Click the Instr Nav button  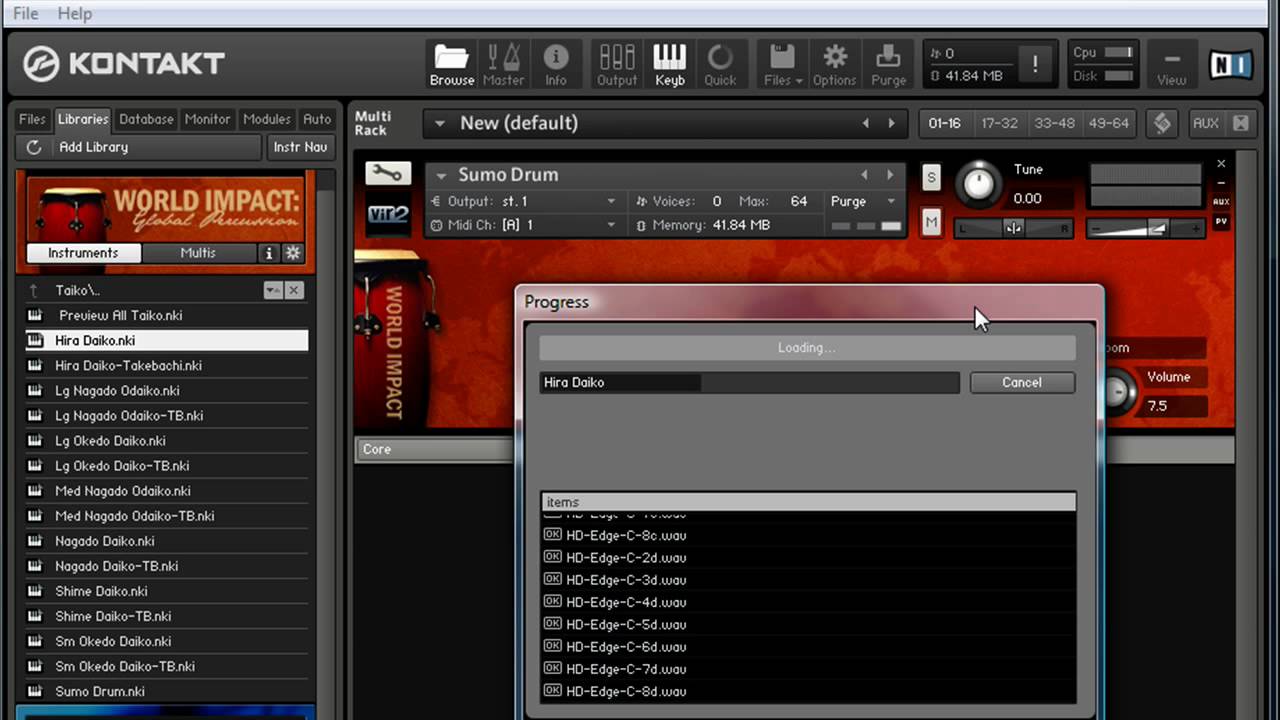click(x=300, y=147)
